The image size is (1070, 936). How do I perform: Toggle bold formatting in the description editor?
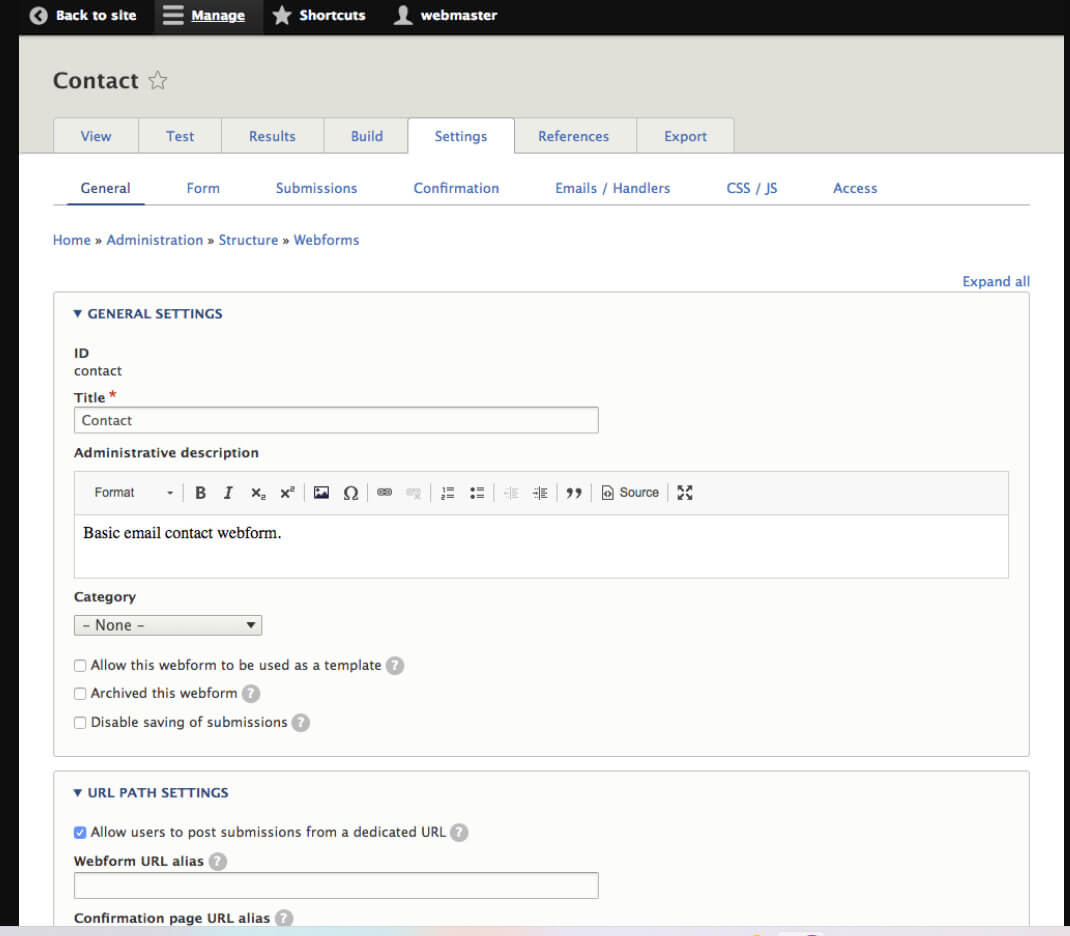click(x=200, y=492)
